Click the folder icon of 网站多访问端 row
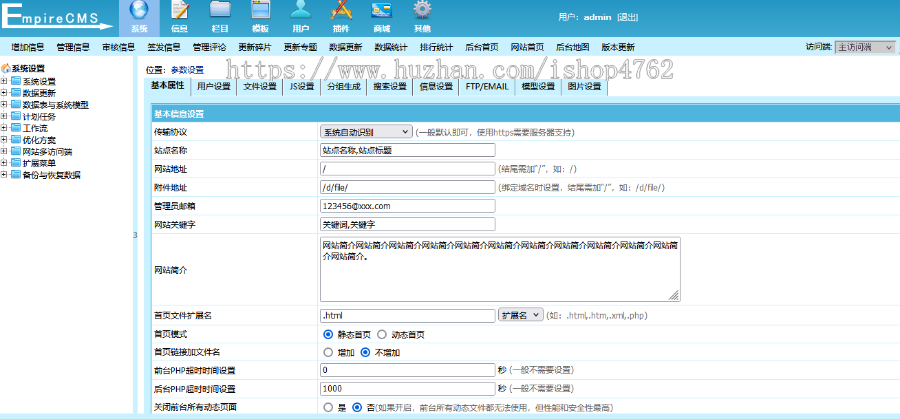The height and width of the screenshot is (419, 900). (x=15, y=152)
